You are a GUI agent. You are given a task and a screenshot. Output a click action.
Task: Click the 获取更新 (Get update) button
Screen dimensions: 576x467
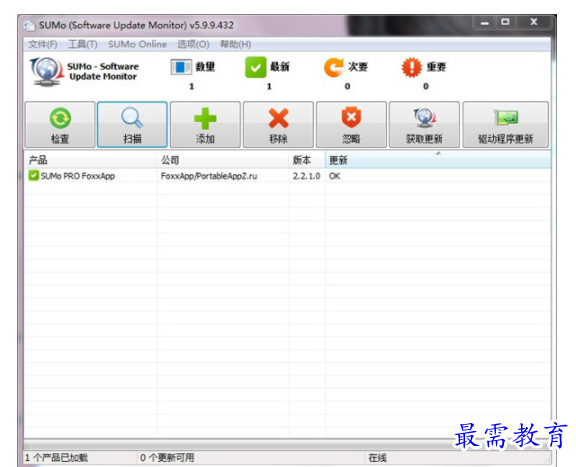coord(424,125)
